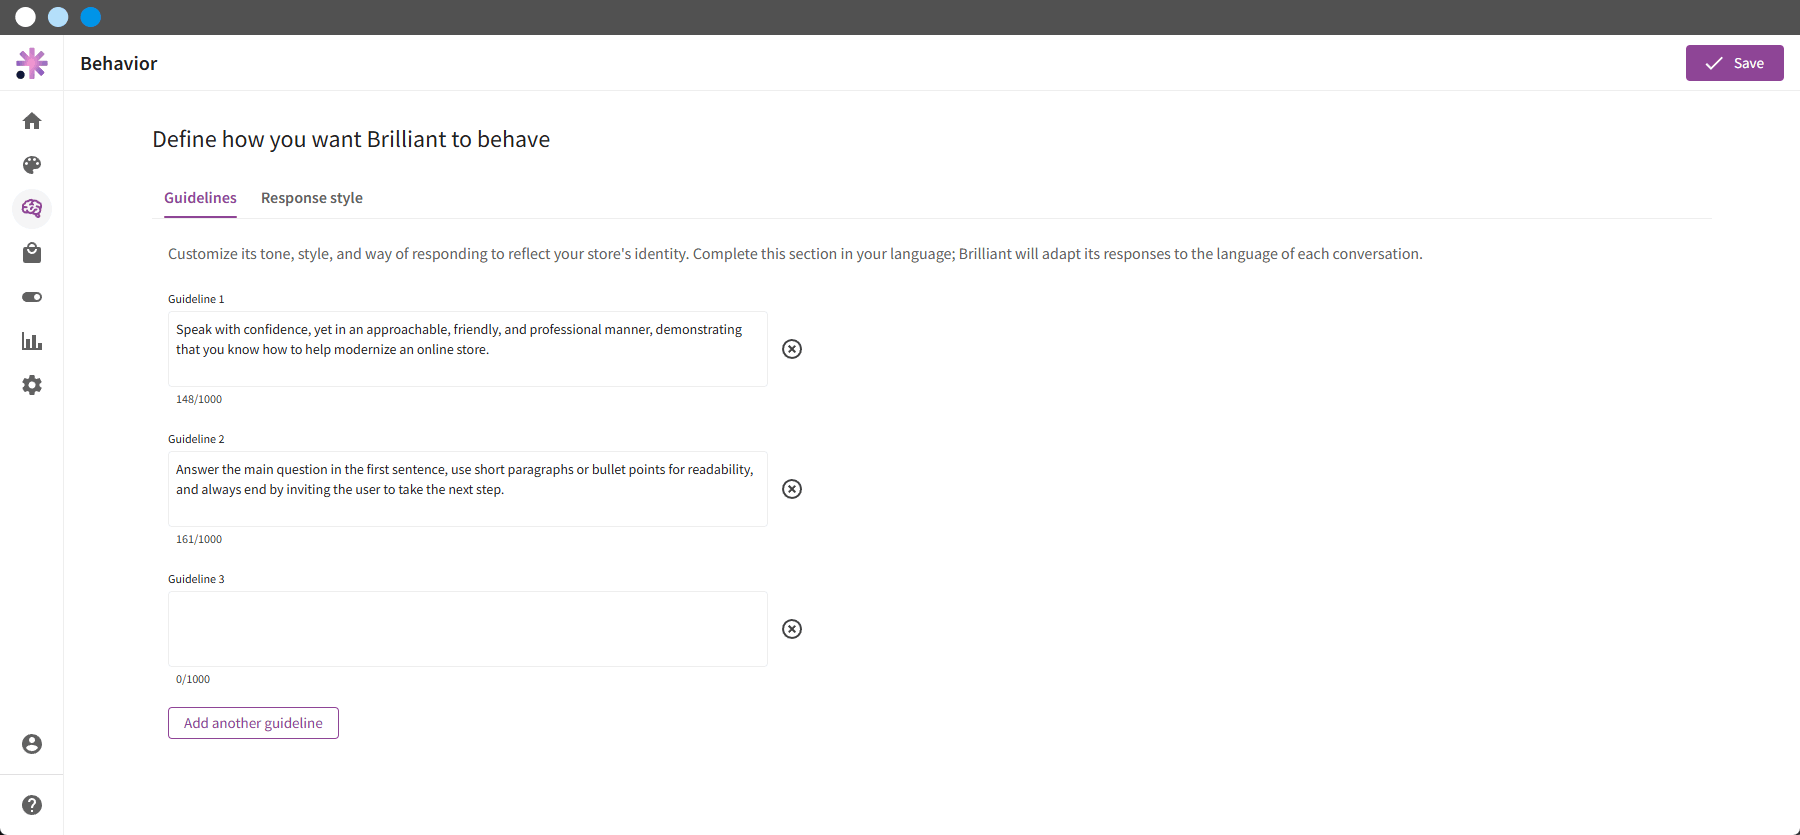Switch to the Response style tab
The height and width of the screenshot is (835, 1800).
pyautogui.click(x=312, y=198)
